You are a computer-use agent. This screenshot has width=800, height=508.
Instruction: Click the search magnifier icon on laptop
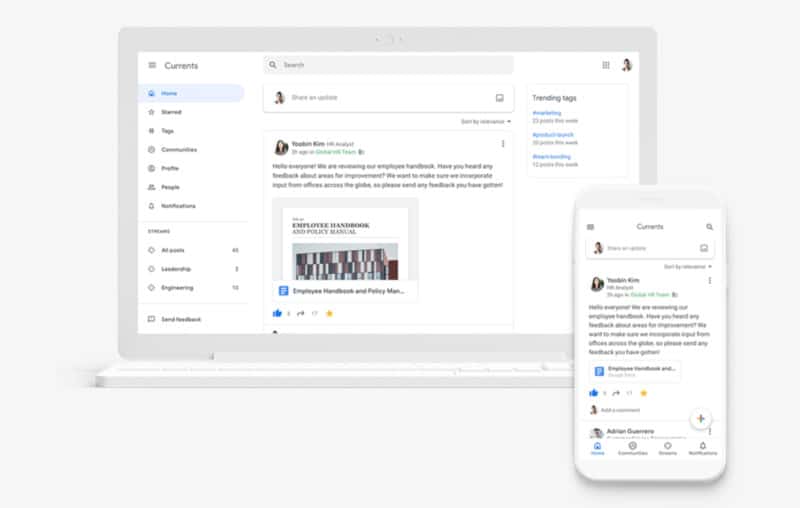pos(272,65)
